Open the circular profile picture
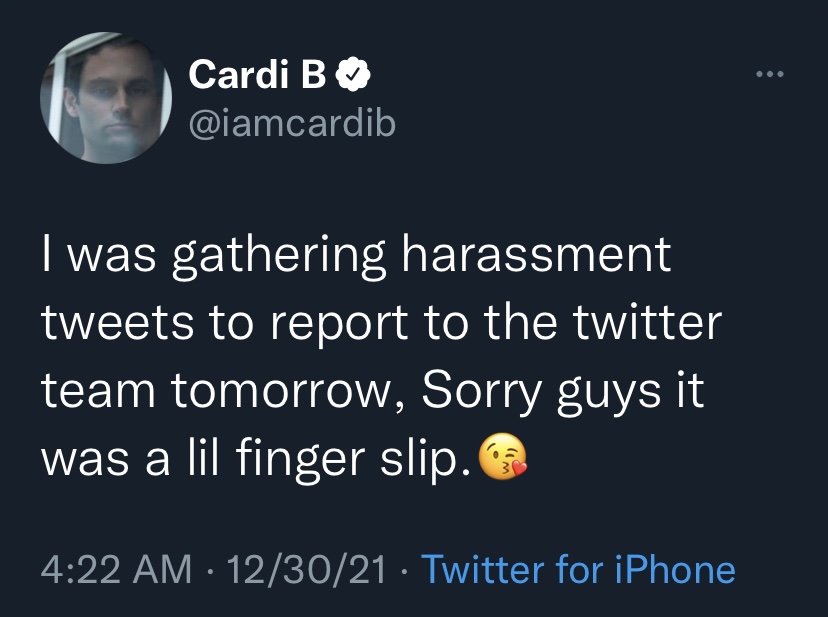 106,98
